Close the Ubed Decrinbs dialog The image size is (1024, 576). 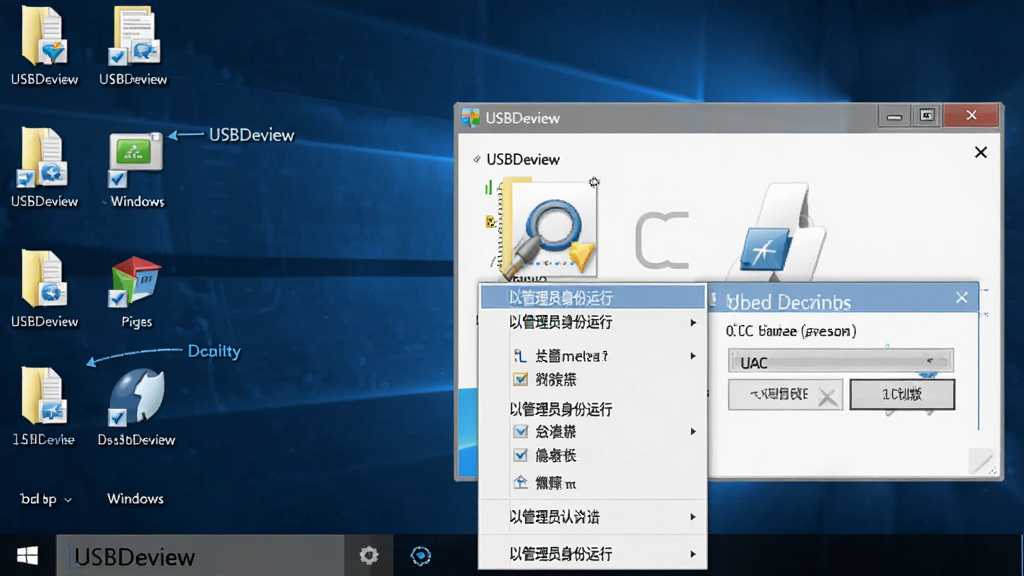(x=961, y=298)
